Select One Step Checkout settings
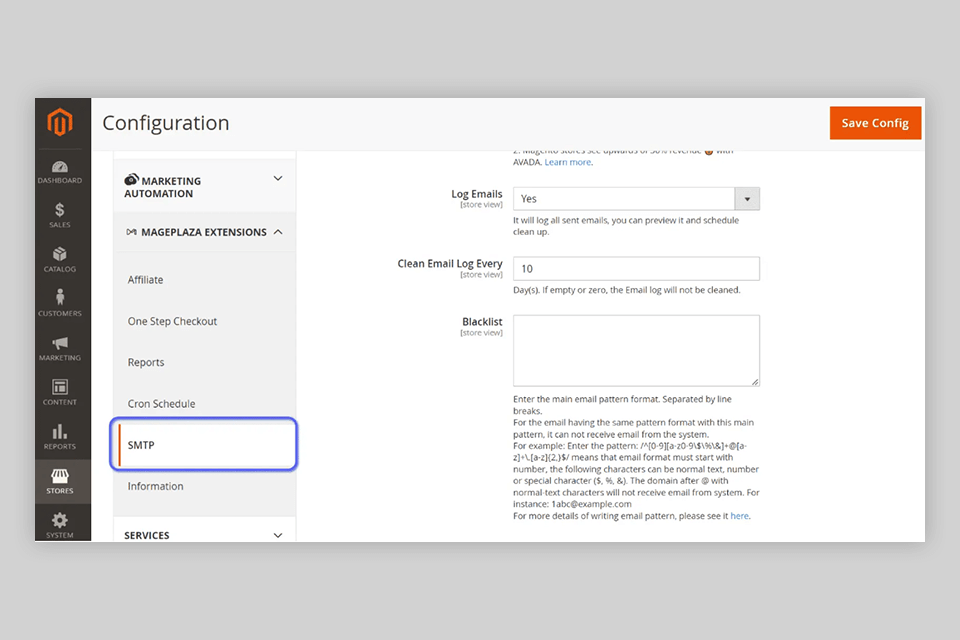960x640 pixels. (172, 322)
